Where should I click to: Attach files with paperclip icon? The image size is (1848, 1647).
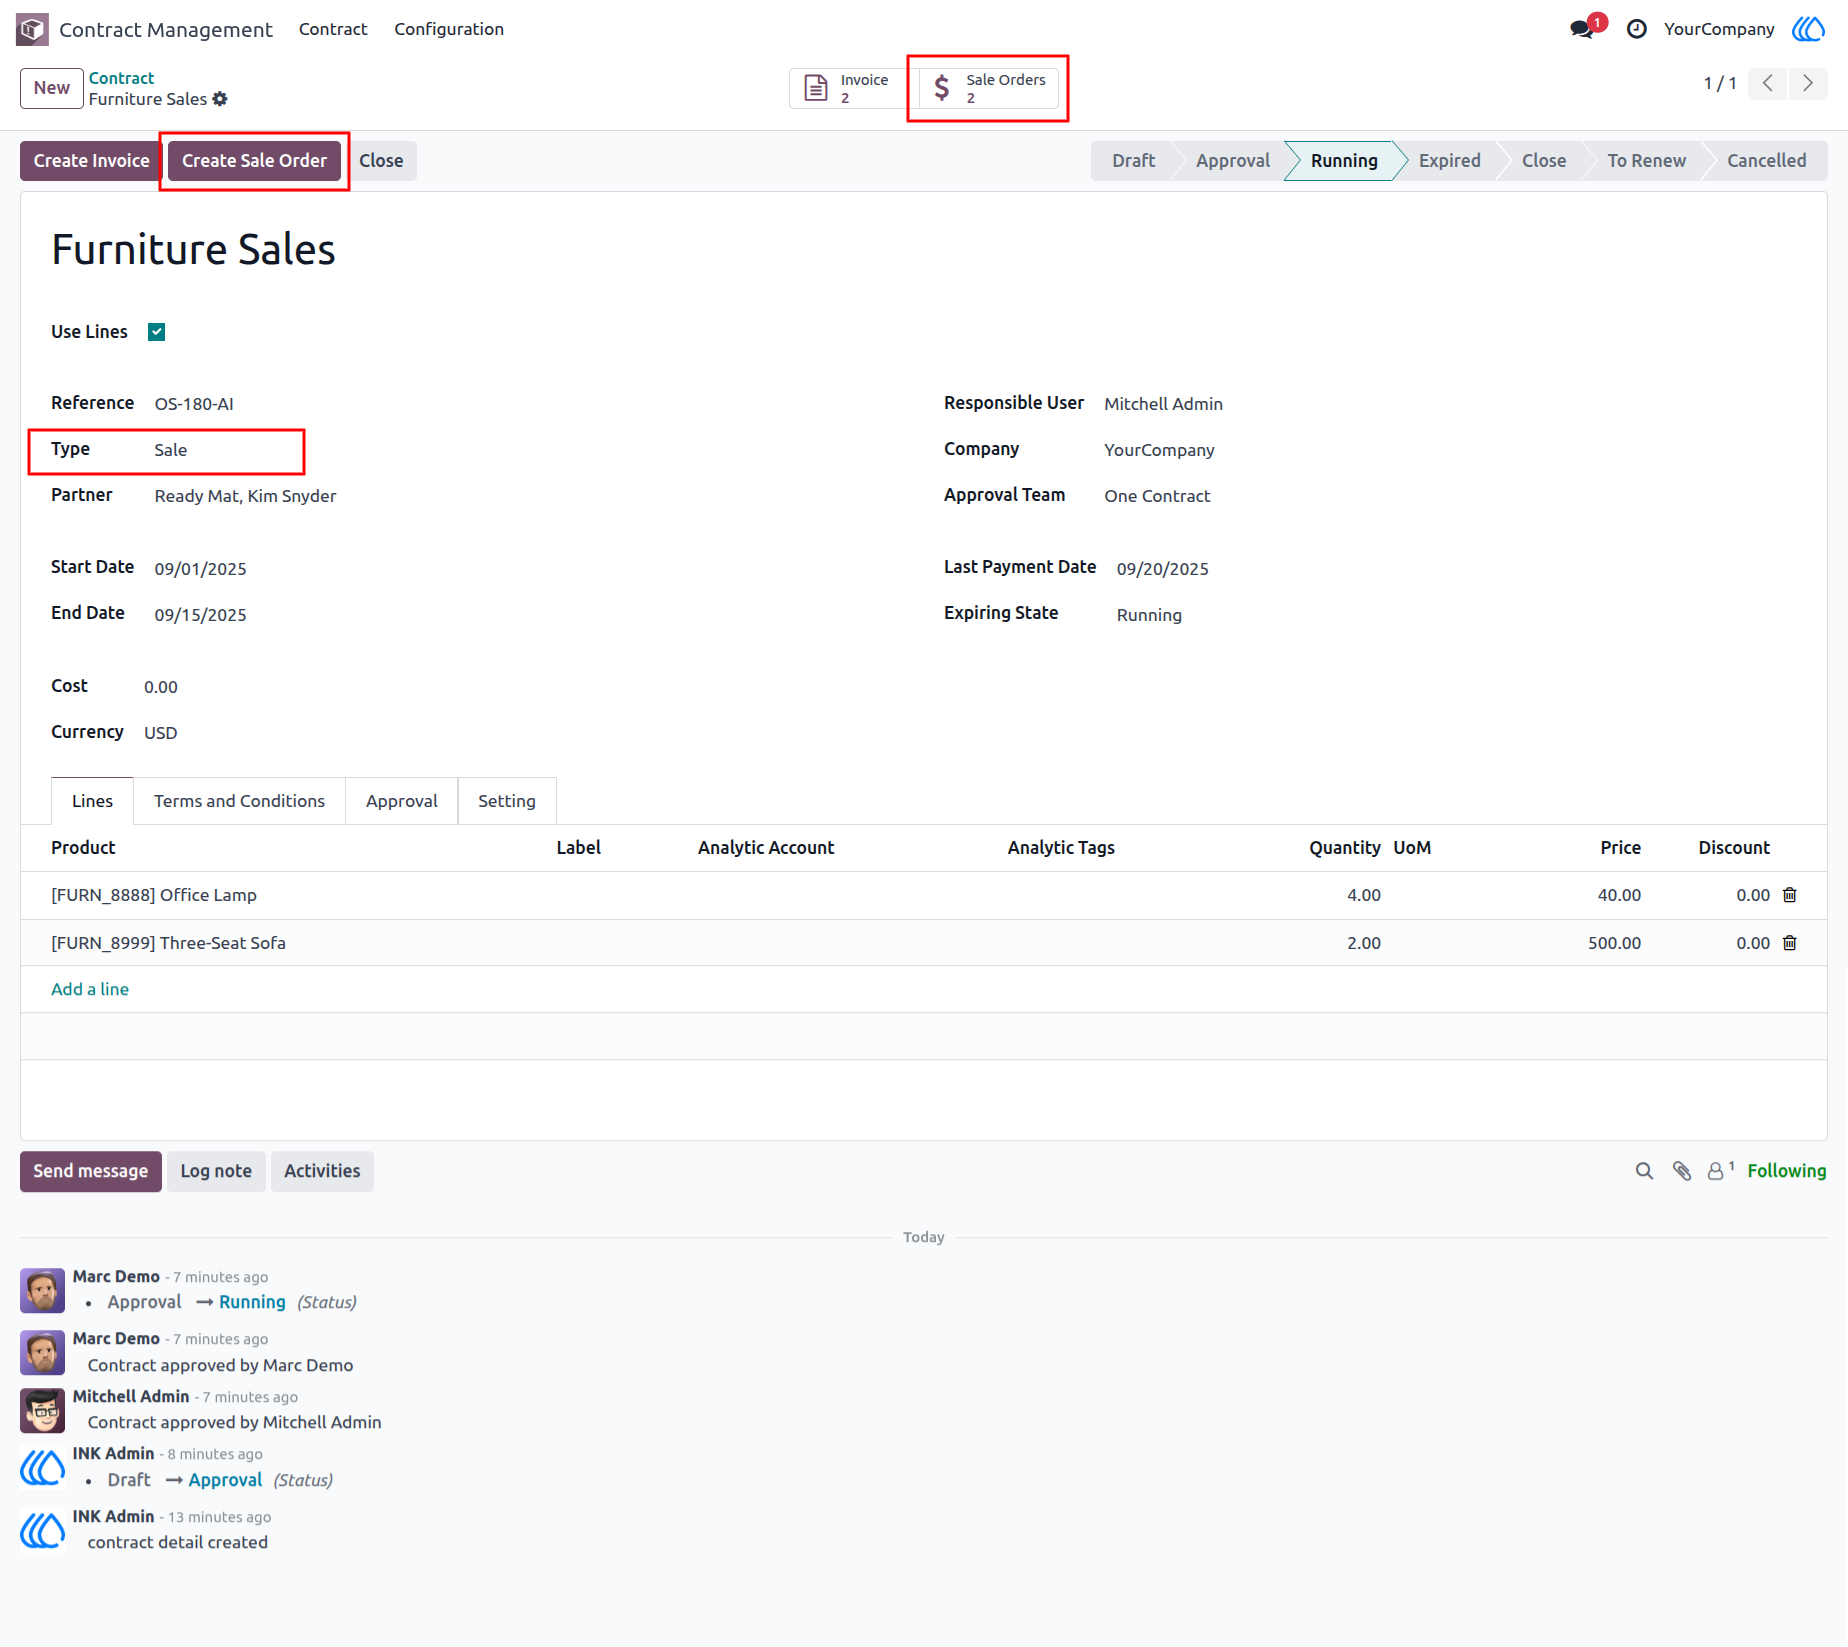click(1682, 1171)
